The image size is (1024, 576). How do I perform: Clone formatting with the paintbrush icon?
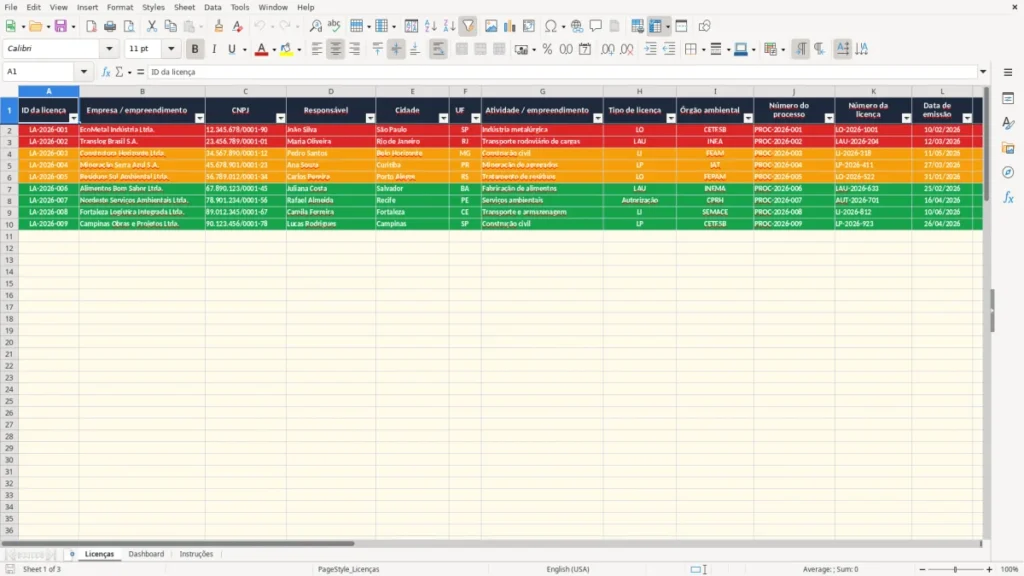tap(219, 26)
